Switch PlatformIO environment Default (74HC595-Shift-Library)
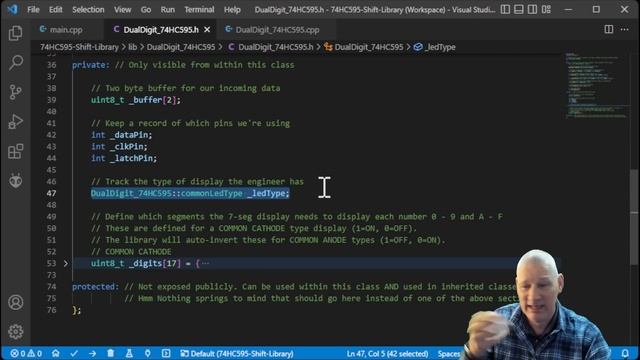Image resolution: width=640 pixels, height=360 pixels. 237,353
